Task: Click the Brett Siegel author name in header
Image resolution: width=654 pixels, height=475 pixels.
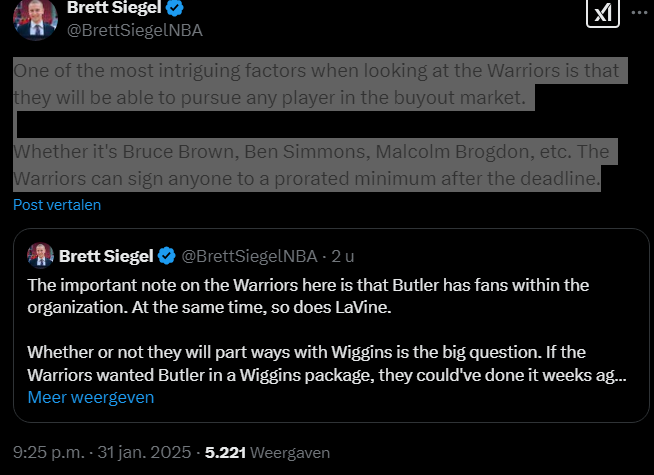Action: pyautogui.click(x=112, y=8)
